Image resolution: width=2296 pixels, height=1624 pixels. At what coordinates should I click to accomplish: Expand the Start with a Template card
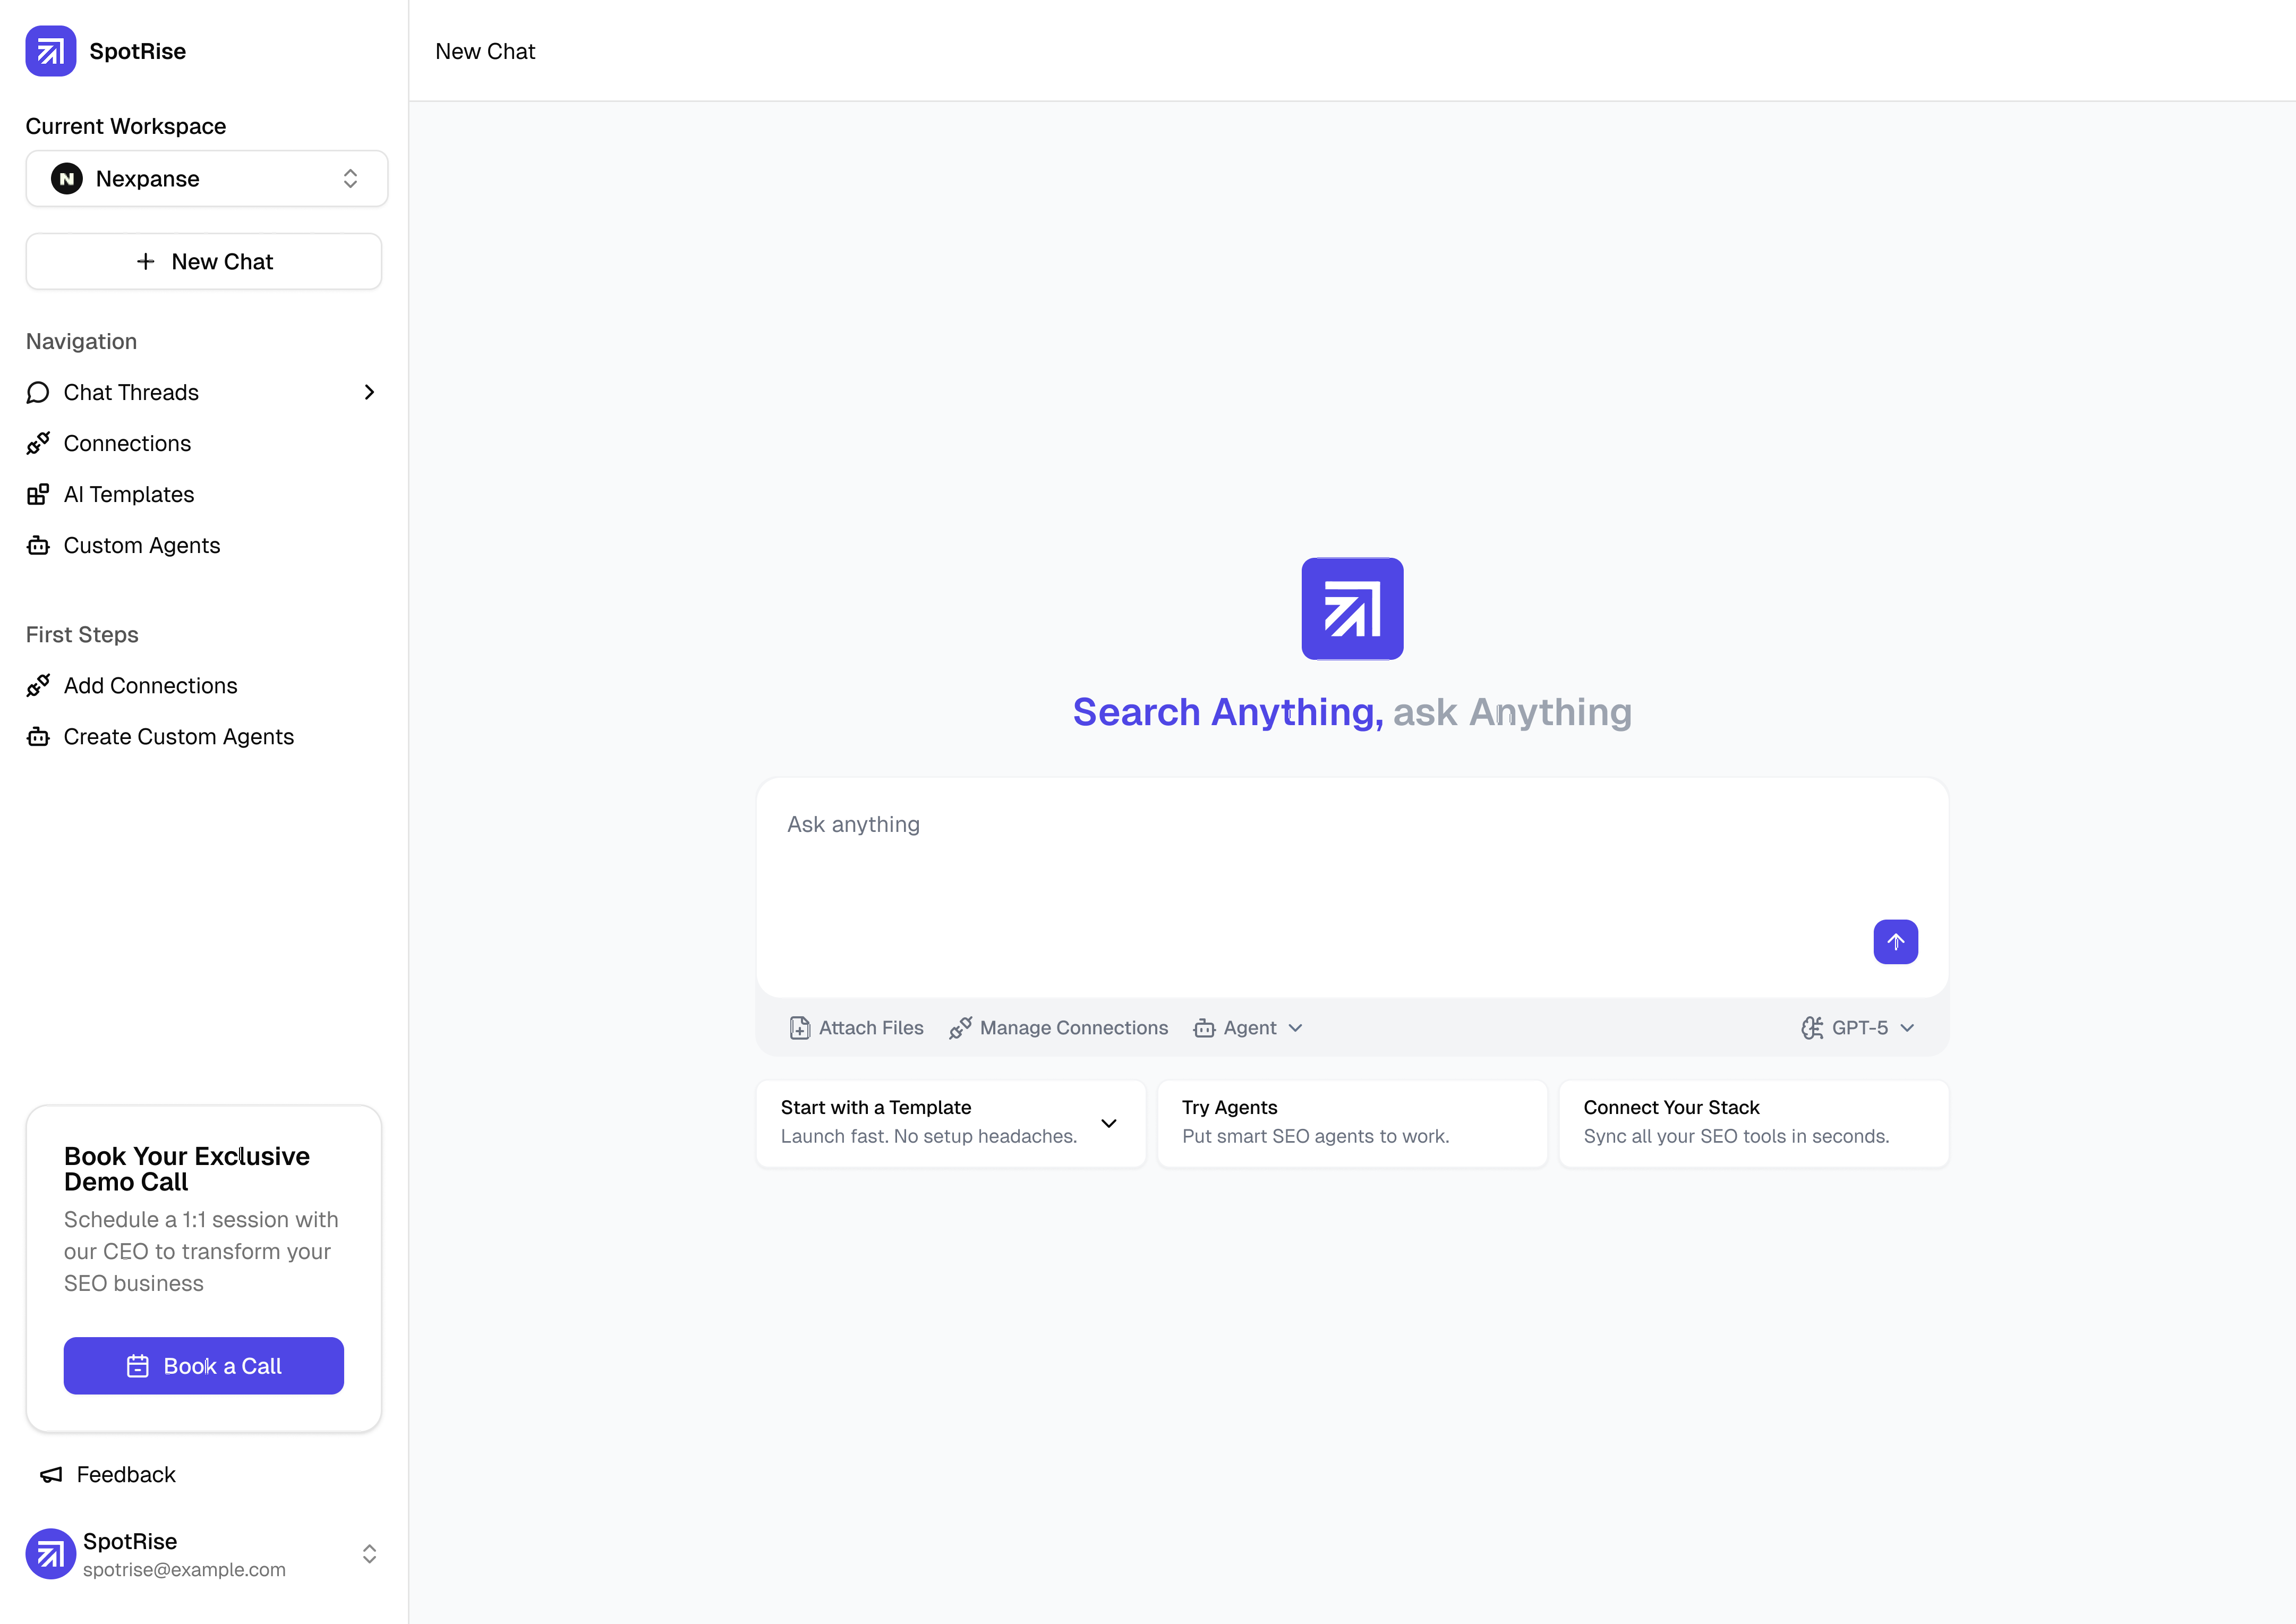pos(1108,1123)
